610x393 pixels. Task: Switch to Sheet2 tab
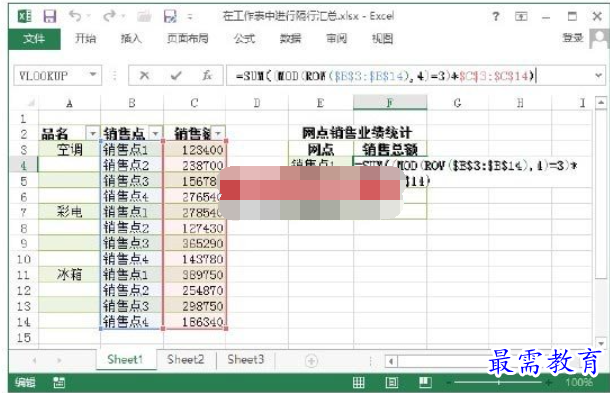[x=186, y=360]
